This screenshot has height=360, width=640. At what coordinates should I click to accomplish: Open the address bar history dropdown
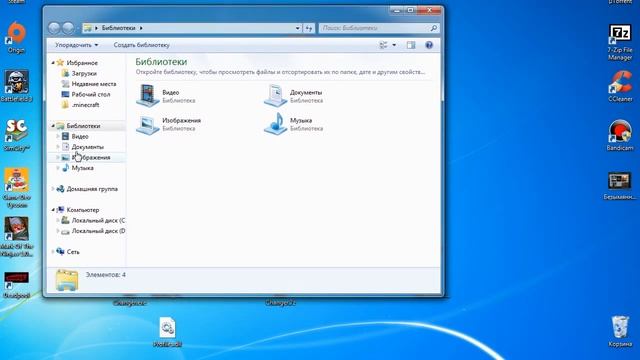(x=298, y=28)
